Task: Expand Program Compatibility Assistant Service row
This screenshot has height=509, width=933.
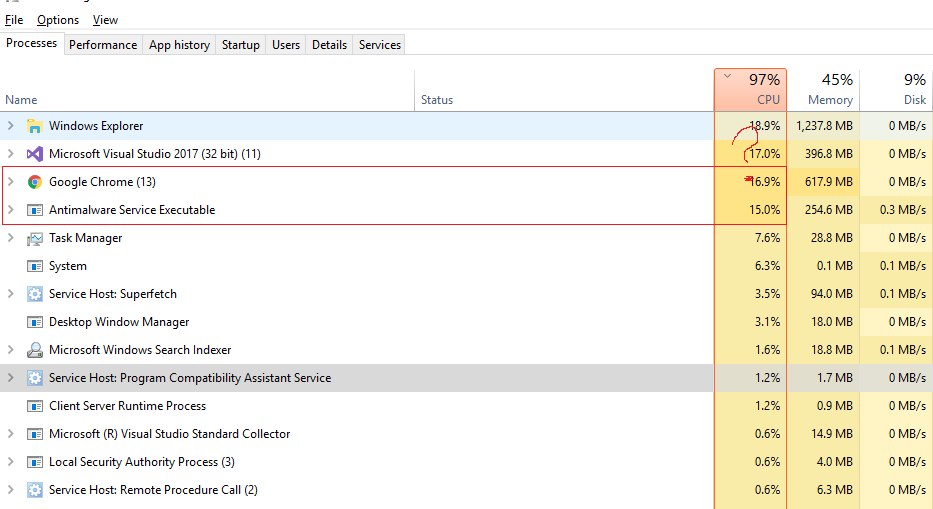Action: 10,377
